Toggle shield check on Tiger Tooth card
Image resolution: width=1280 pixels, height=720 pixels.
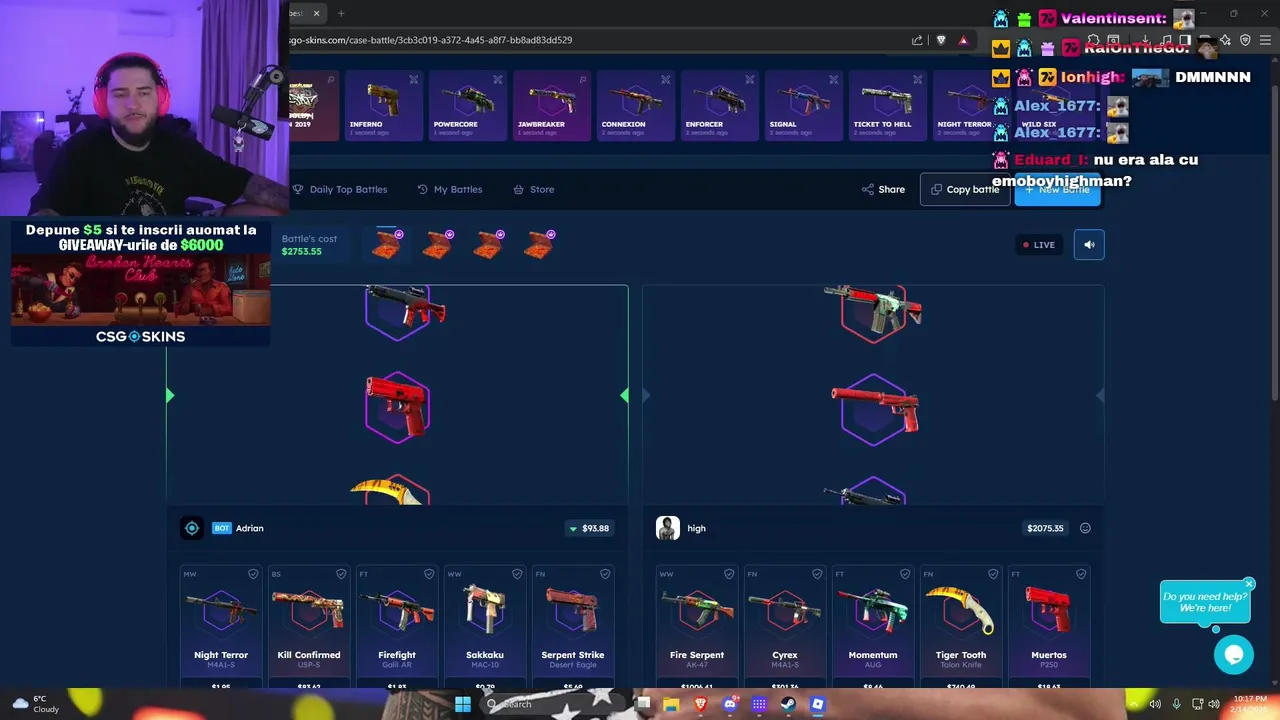pos(993,574)
